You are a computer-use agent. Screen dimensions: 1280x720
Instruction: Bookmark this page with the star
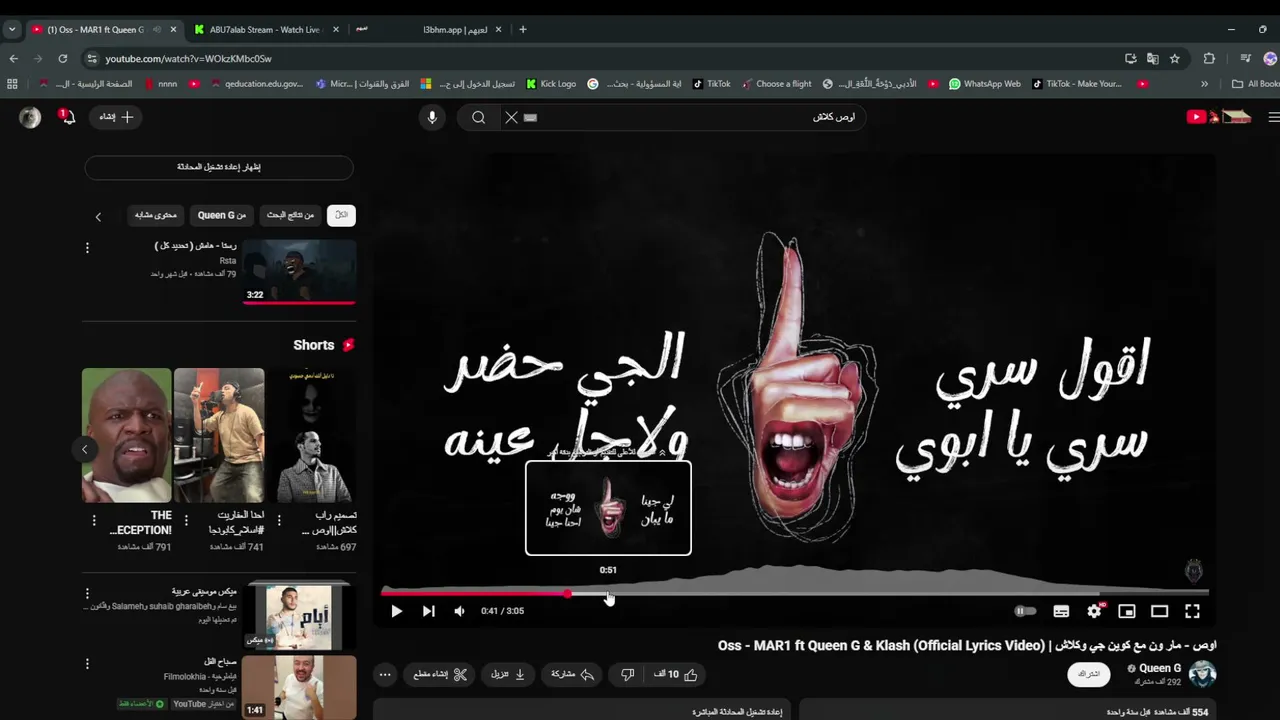1175,59
